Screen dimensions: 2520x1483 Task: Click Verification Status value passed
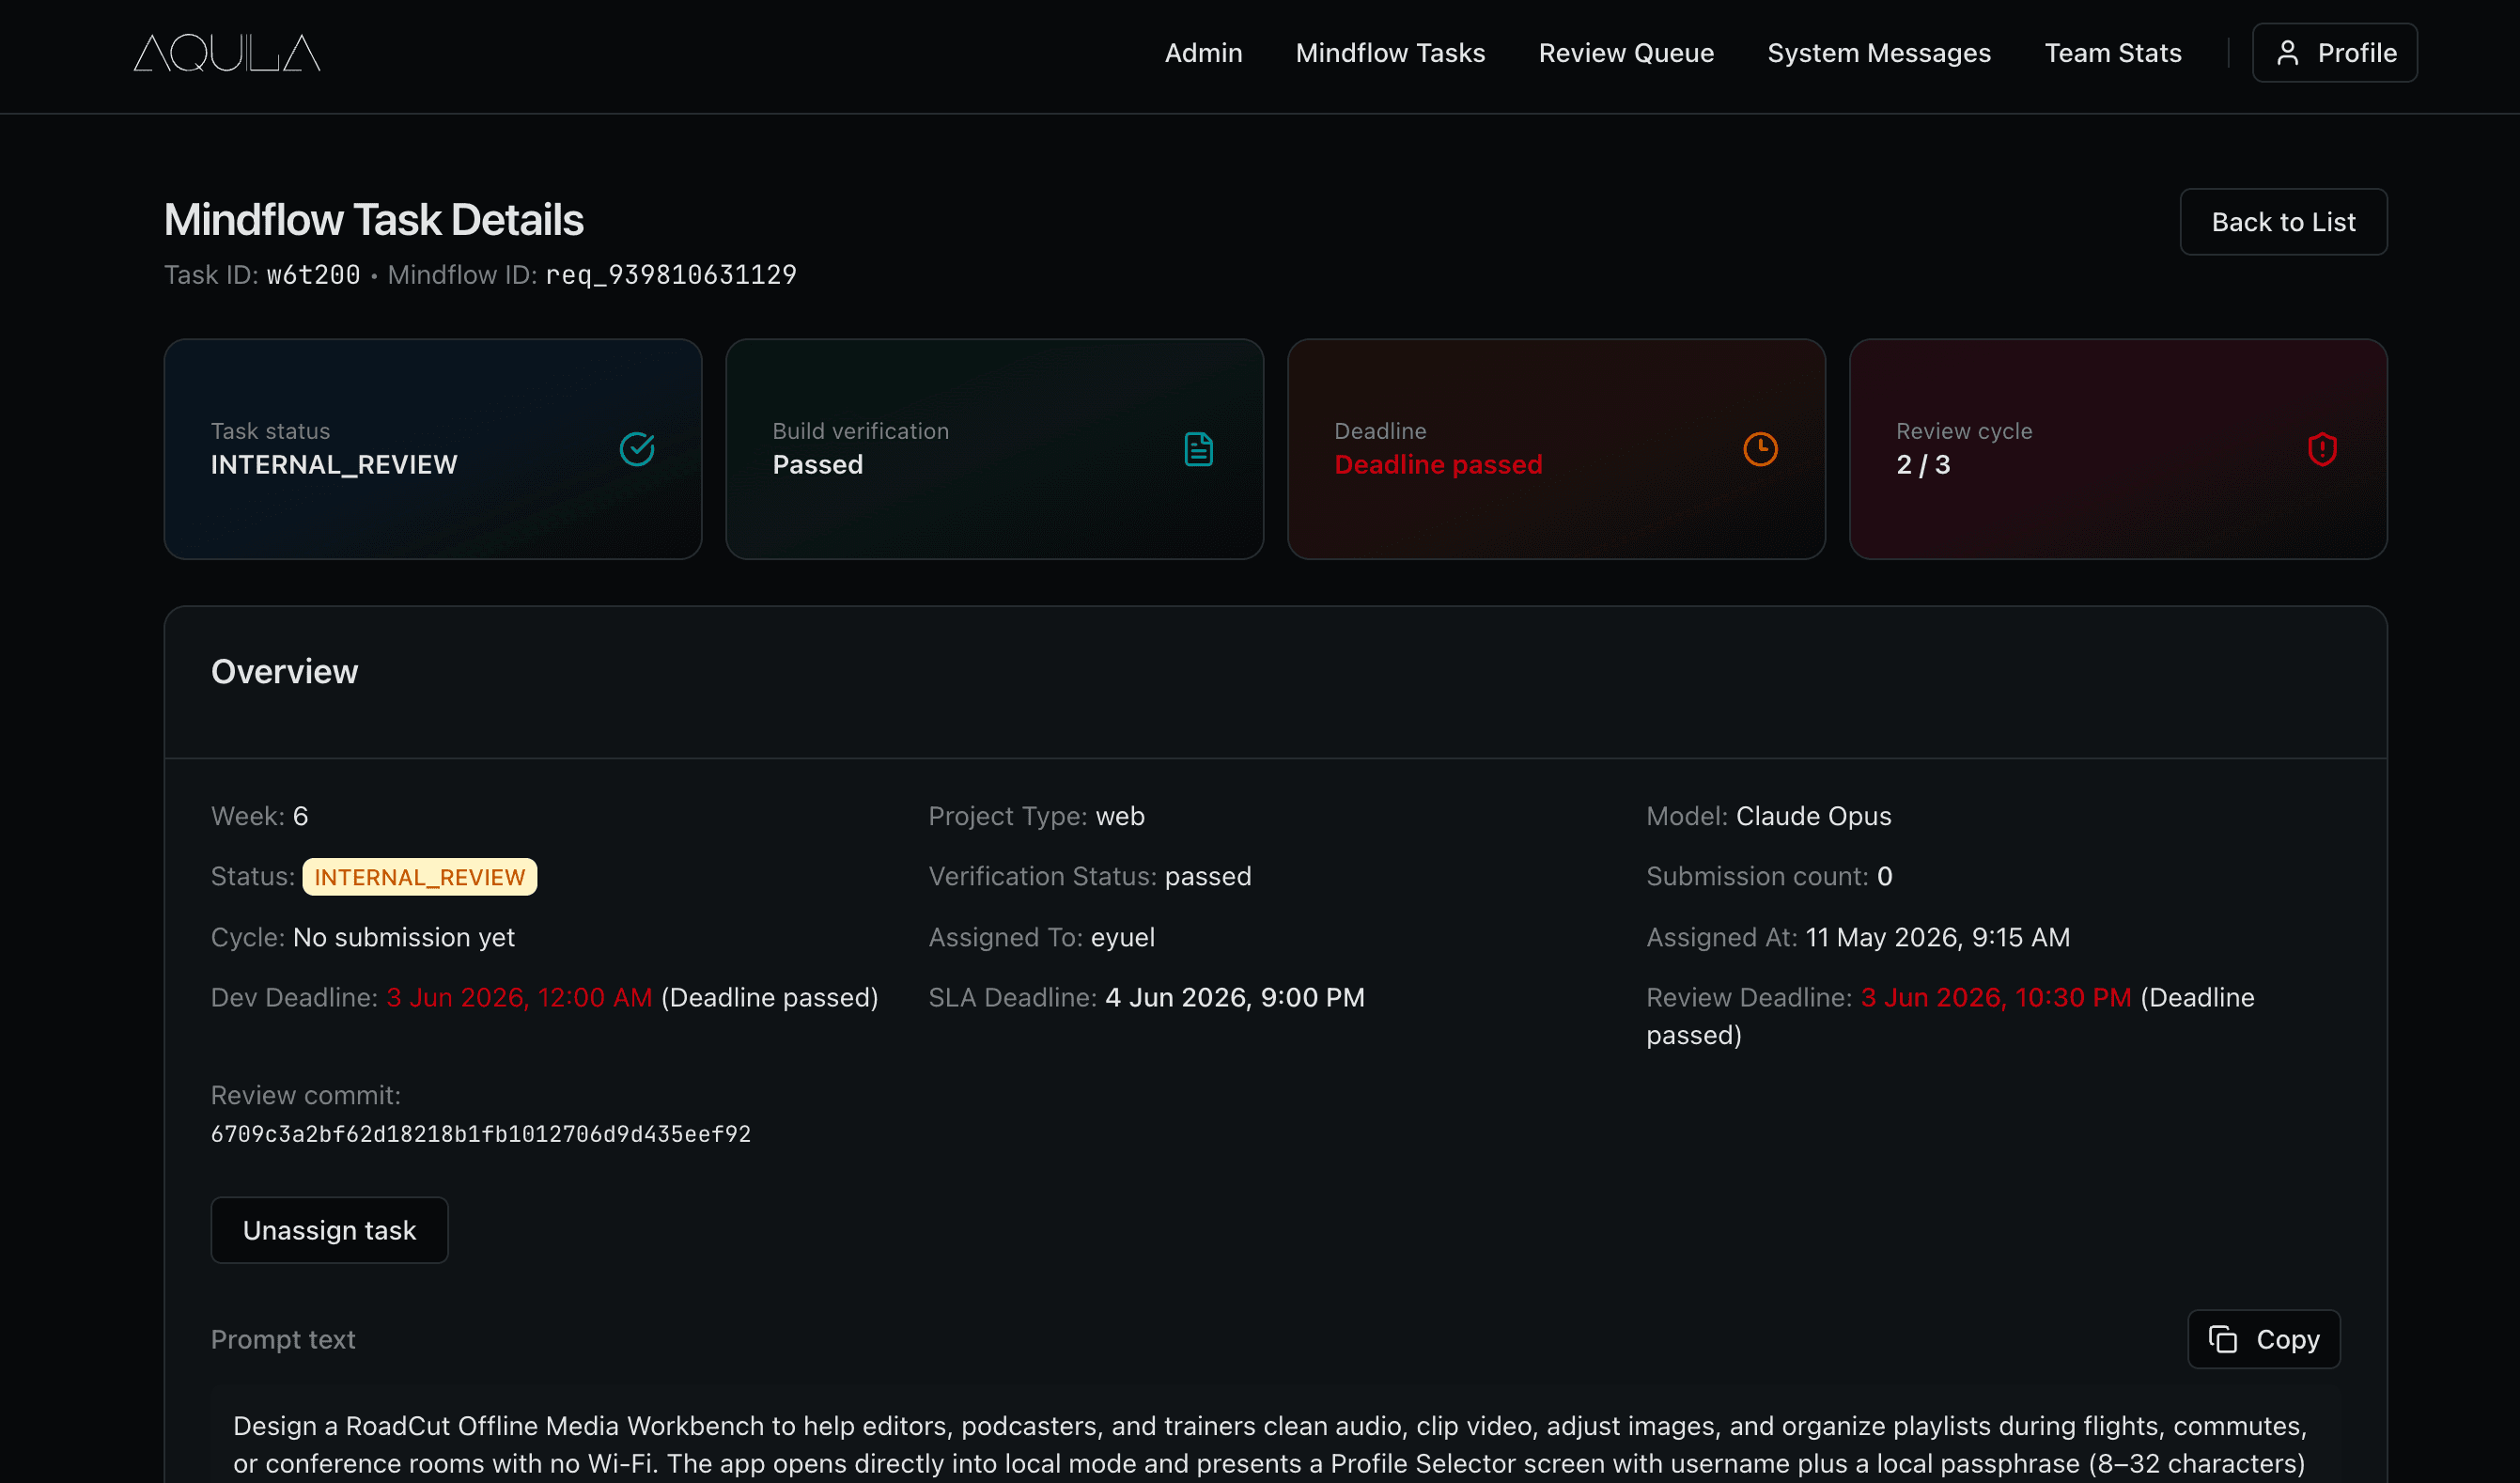(x=1207, y=876)
